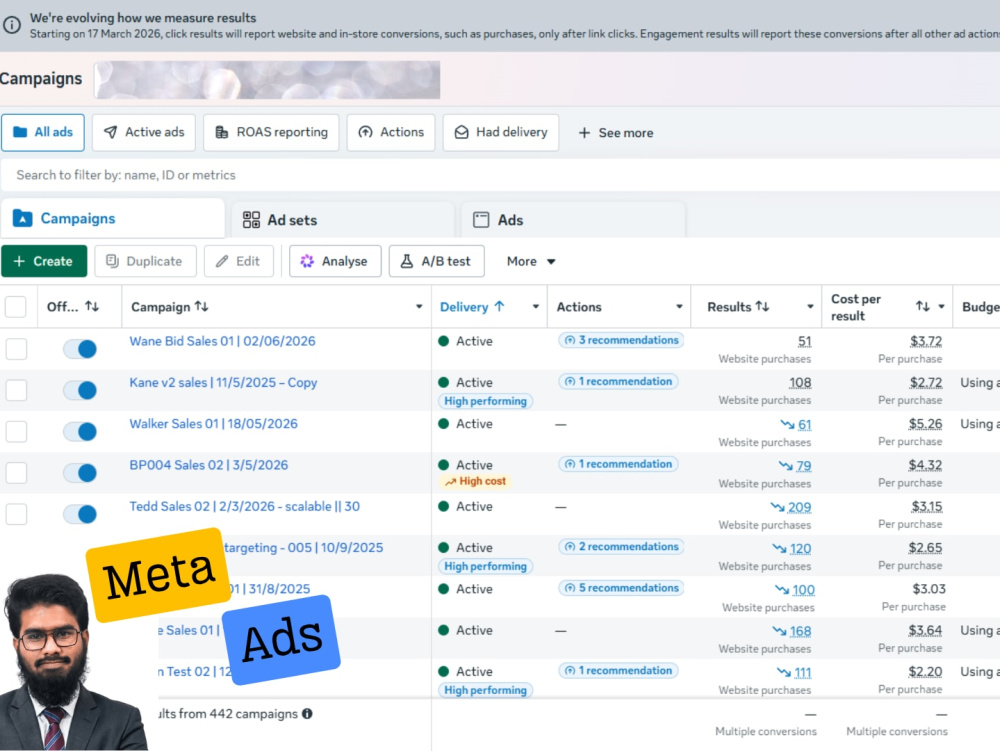The image size is (1000, 751).
Task: Open the Campaign column dropdown arrow
Action: click(x=419, y=307)
